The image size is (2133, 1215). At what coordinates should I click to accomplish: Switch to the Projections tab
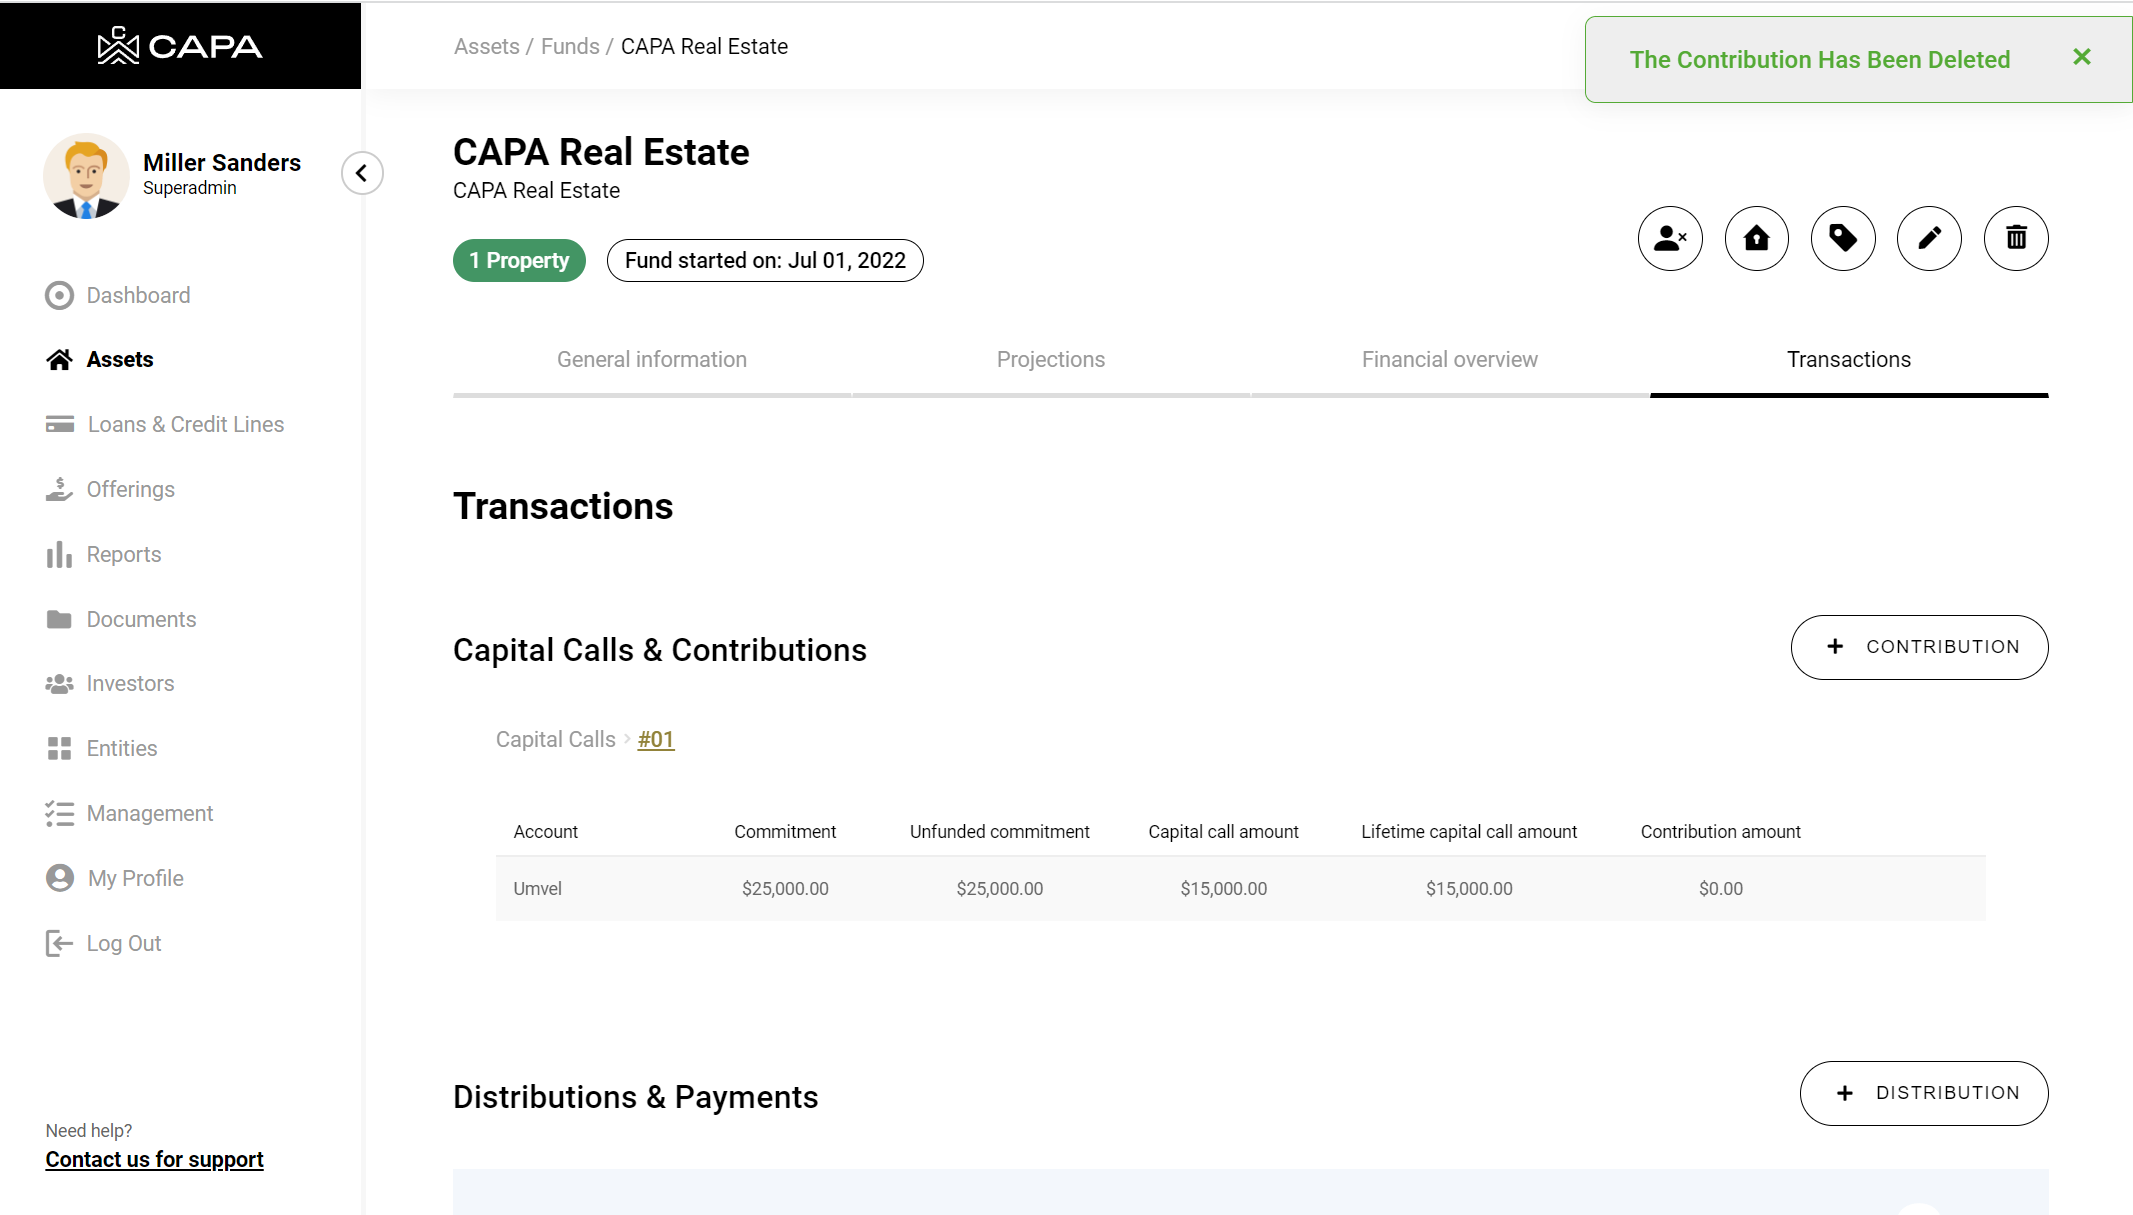pos(1050,359)
